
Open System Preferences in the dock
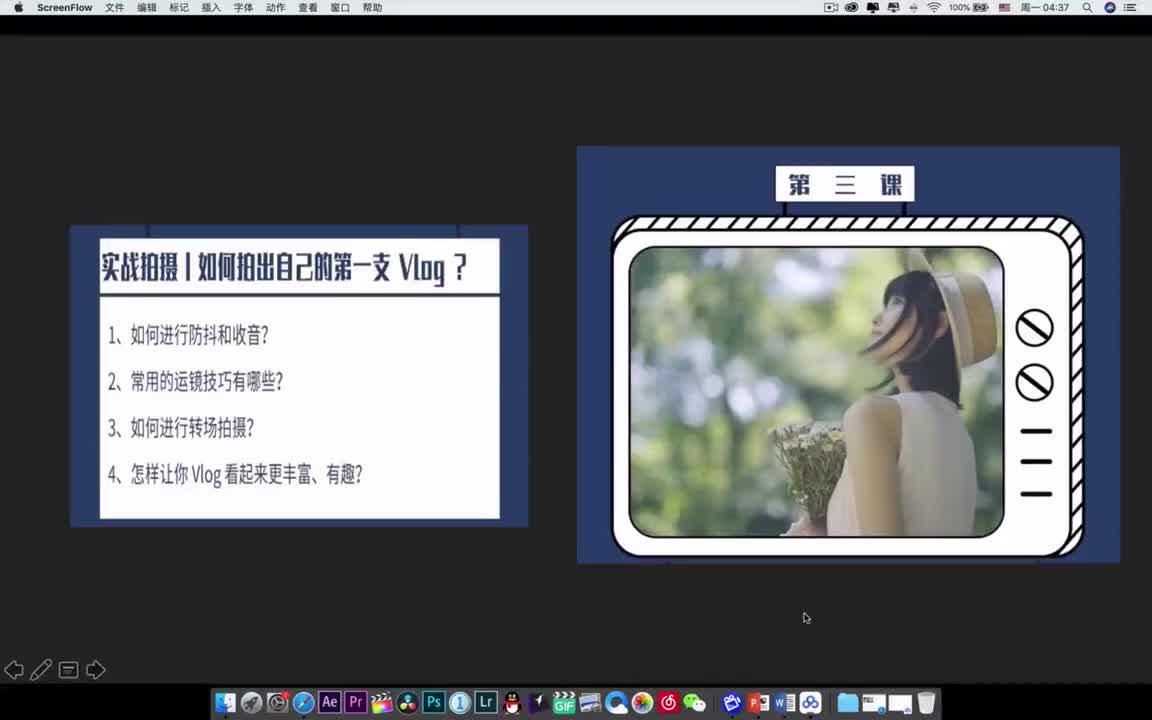(278, 703)
